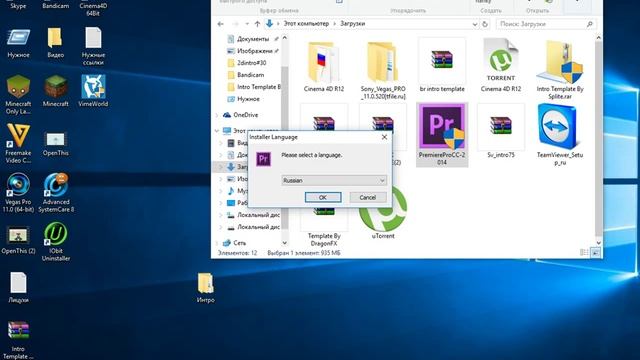Launch the IObit Uninstaller shortcut

[56, 242]
